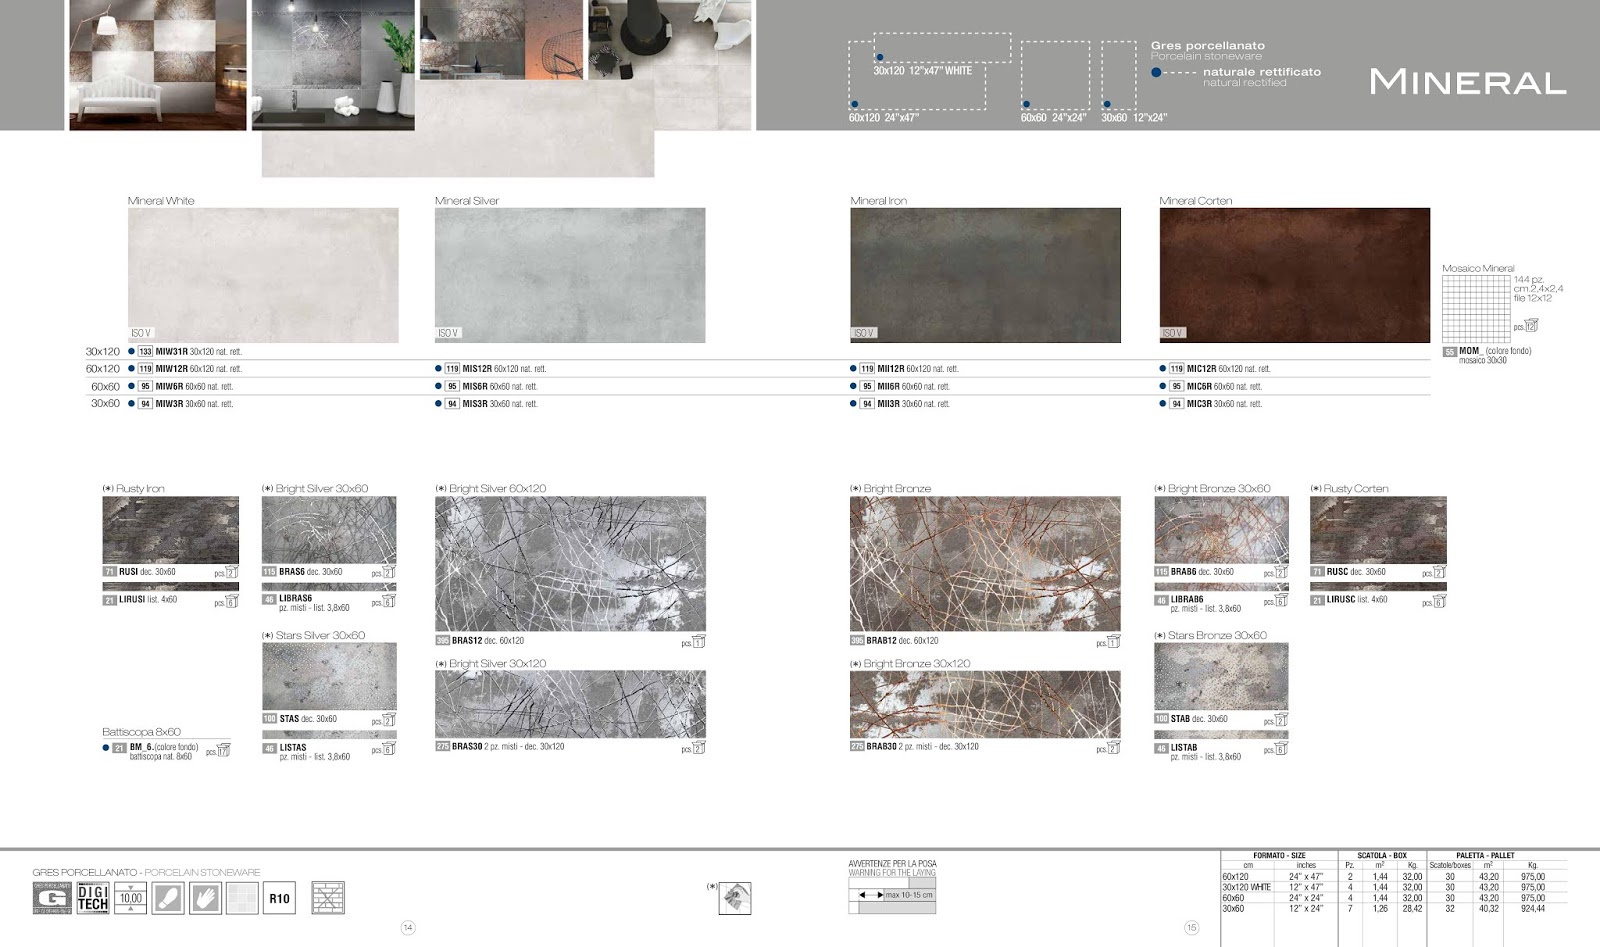Click the LISTAB listello label
Image resolution: width=1600 pixels, height=947 pixels.
click(1184, 747)
